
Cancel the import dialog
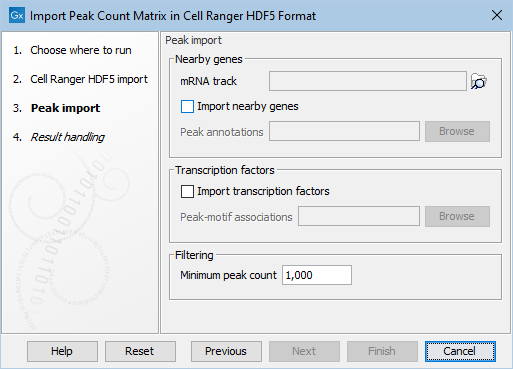pyautogui.click(x=460, y=351)
